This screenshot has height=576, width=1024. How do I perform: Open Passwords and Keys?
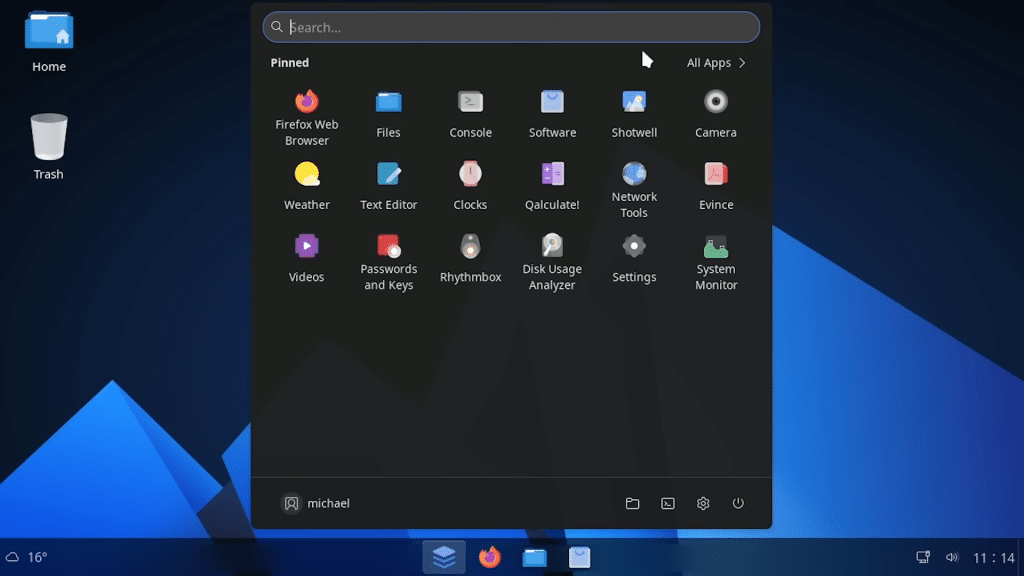[388, 247]
